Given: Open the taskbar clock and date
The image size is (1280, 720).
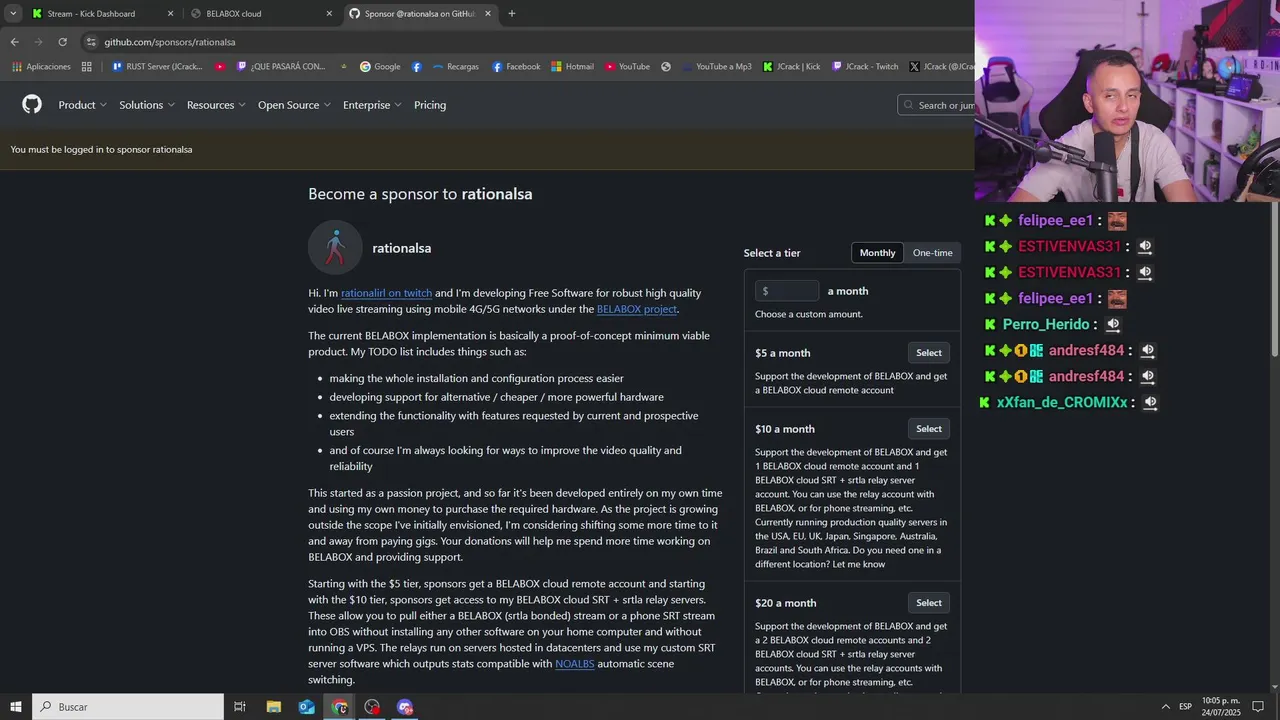Looking at the screenshot, I should tap(1221, 707).
